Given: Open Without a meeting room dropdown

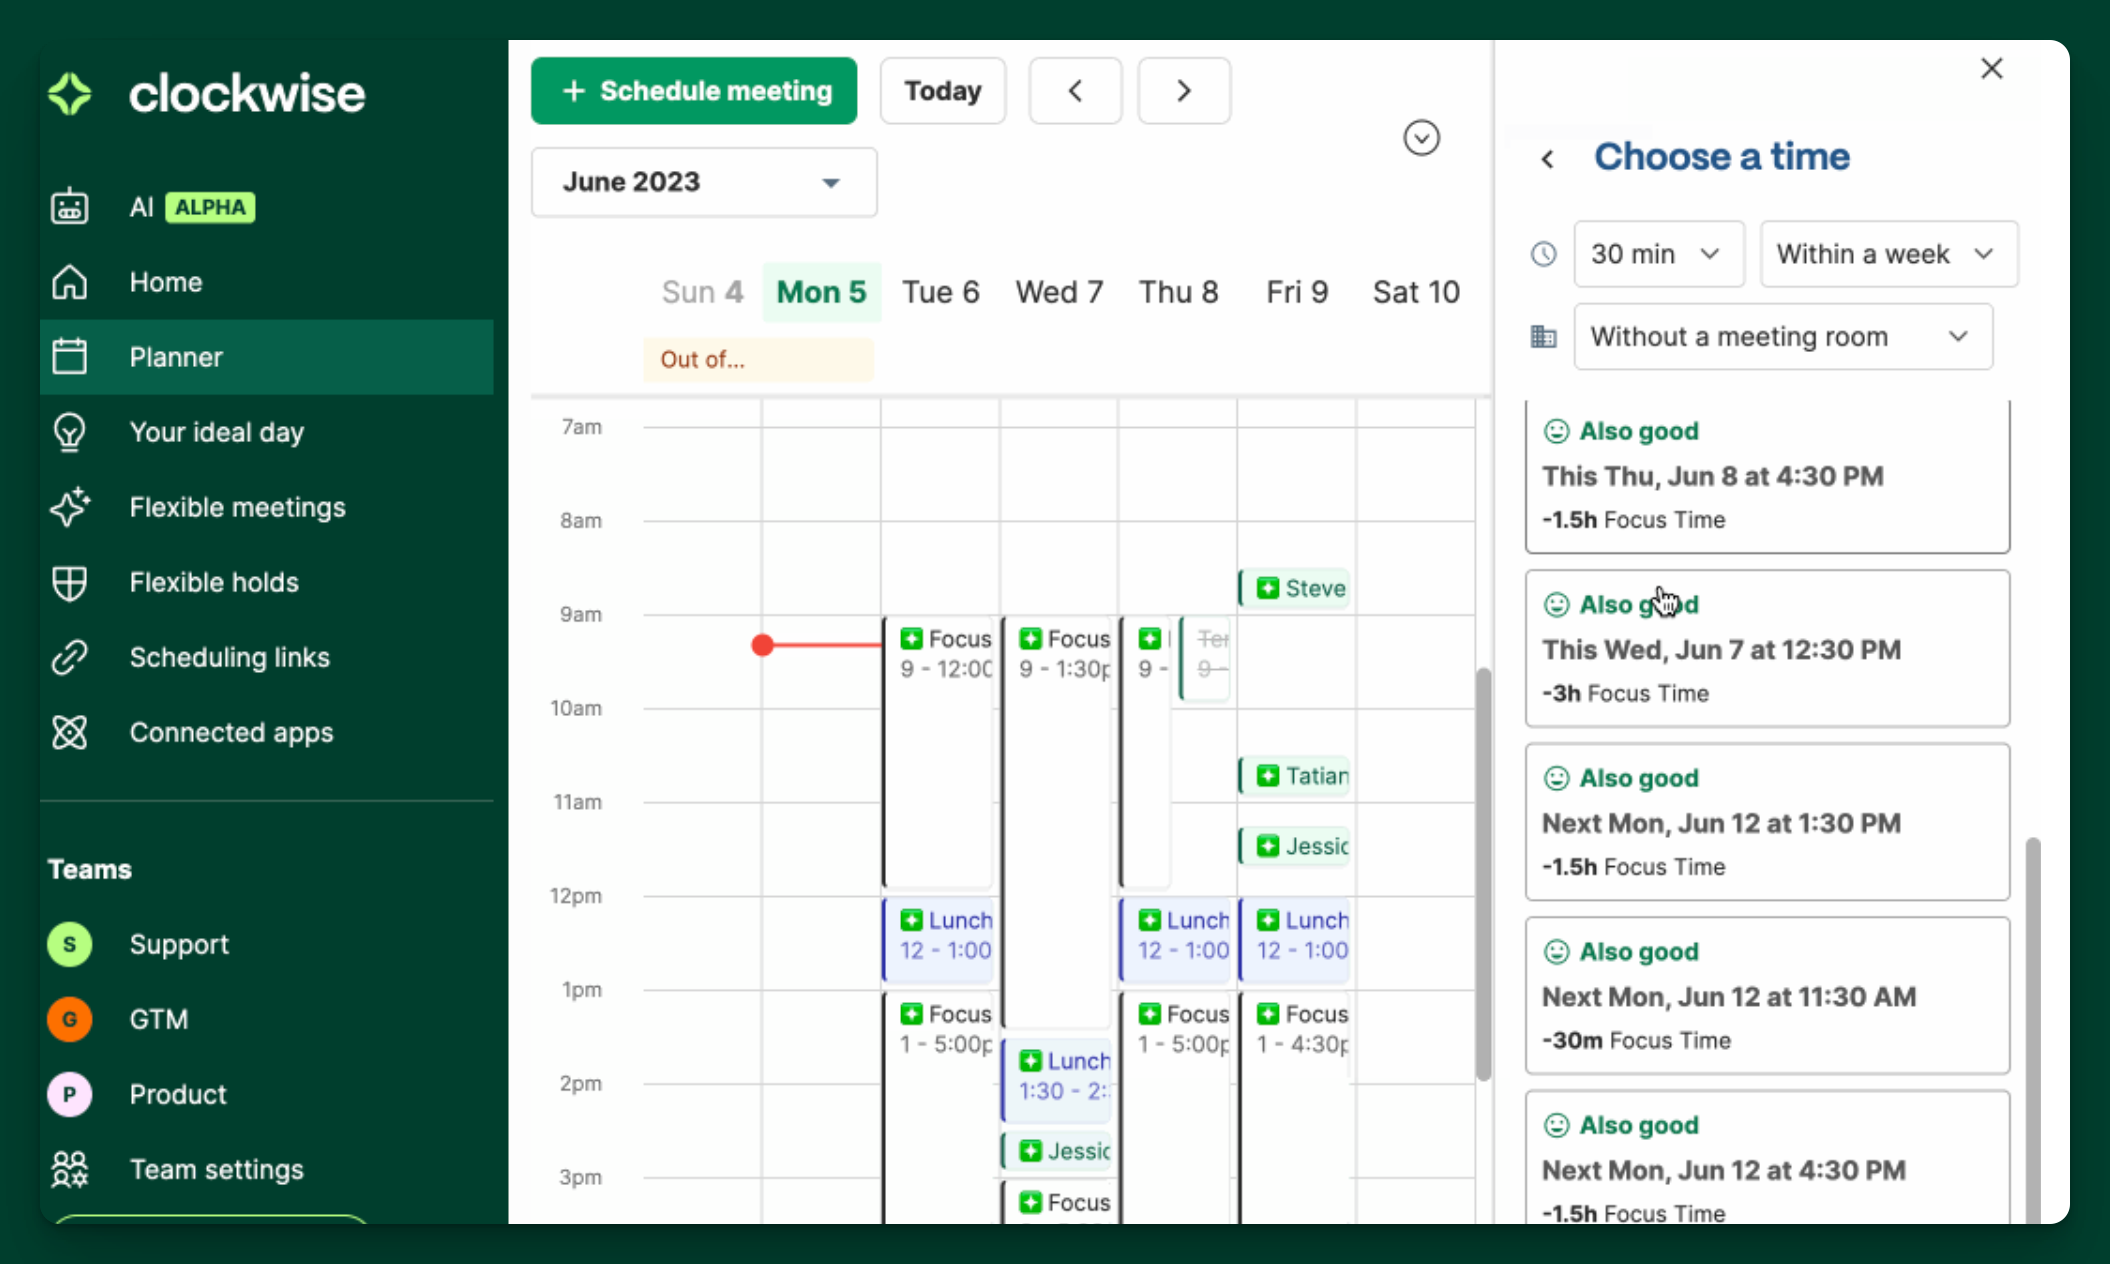Looking at the screenshot, I should point(1783,337).
